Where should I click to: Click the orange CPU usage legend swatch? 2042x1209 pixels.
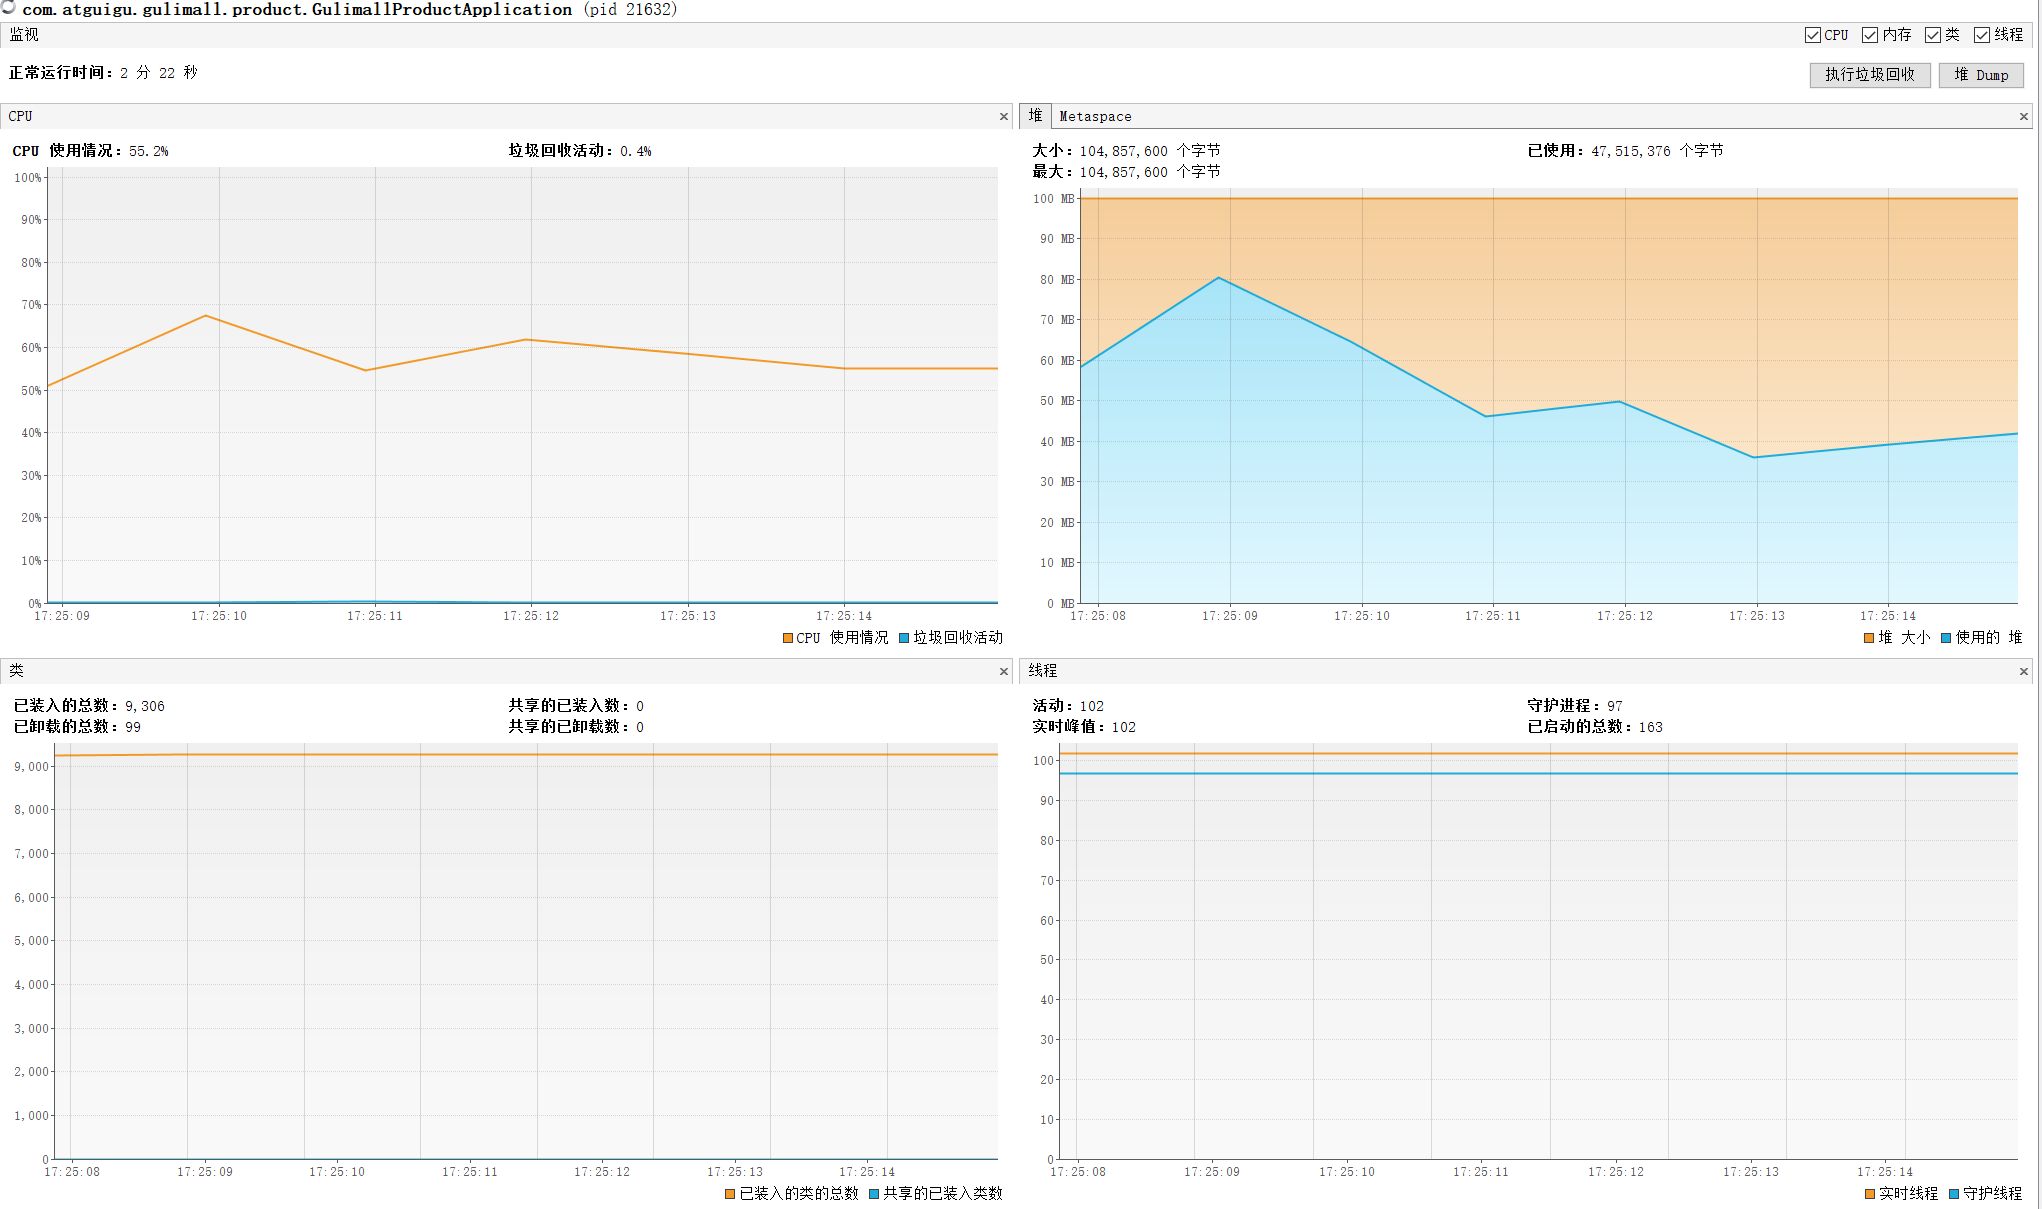788,638
